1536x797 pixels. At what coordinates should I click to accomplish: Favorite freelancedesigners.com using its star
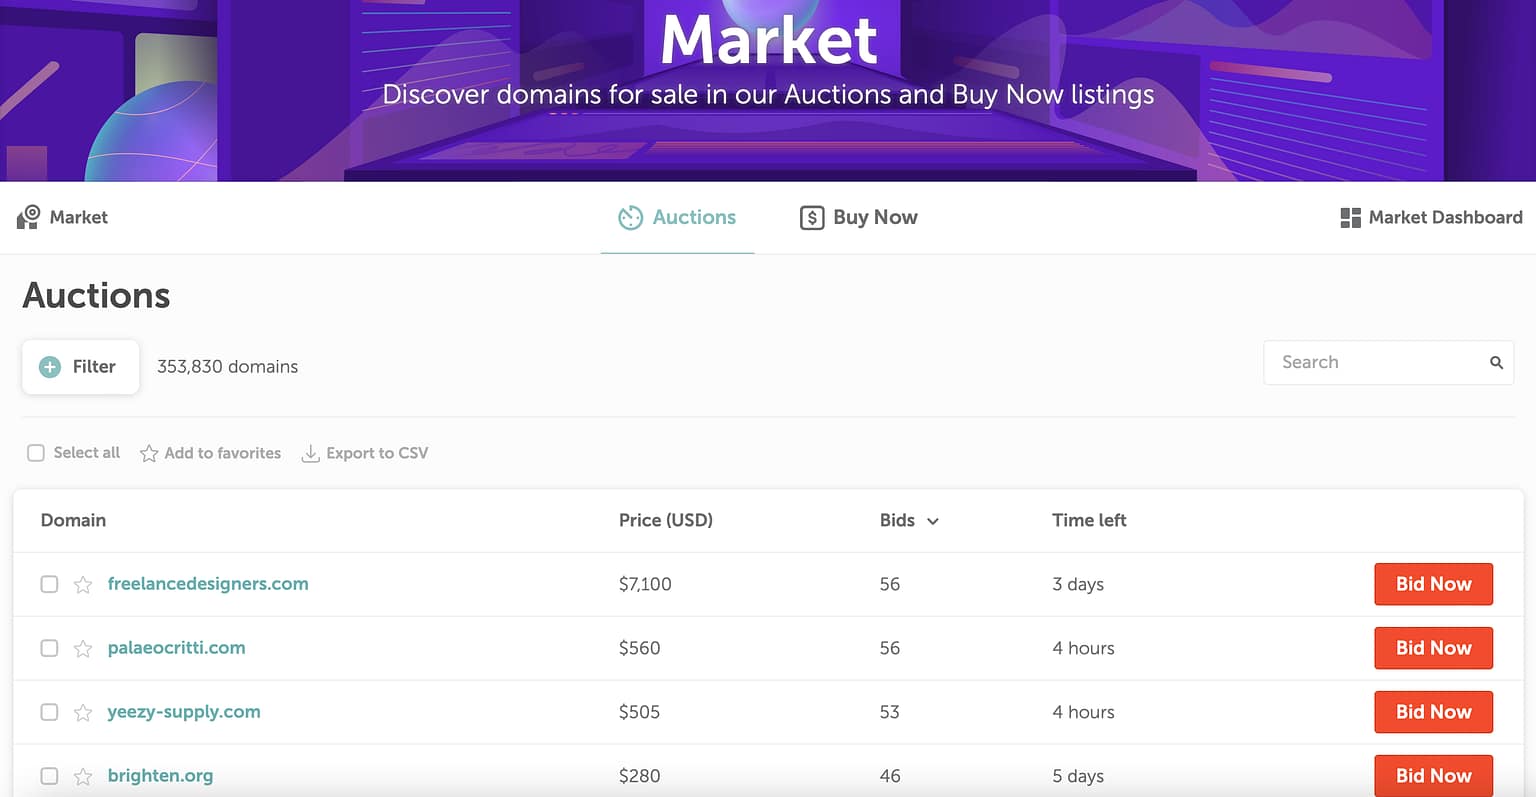(82, 584)
